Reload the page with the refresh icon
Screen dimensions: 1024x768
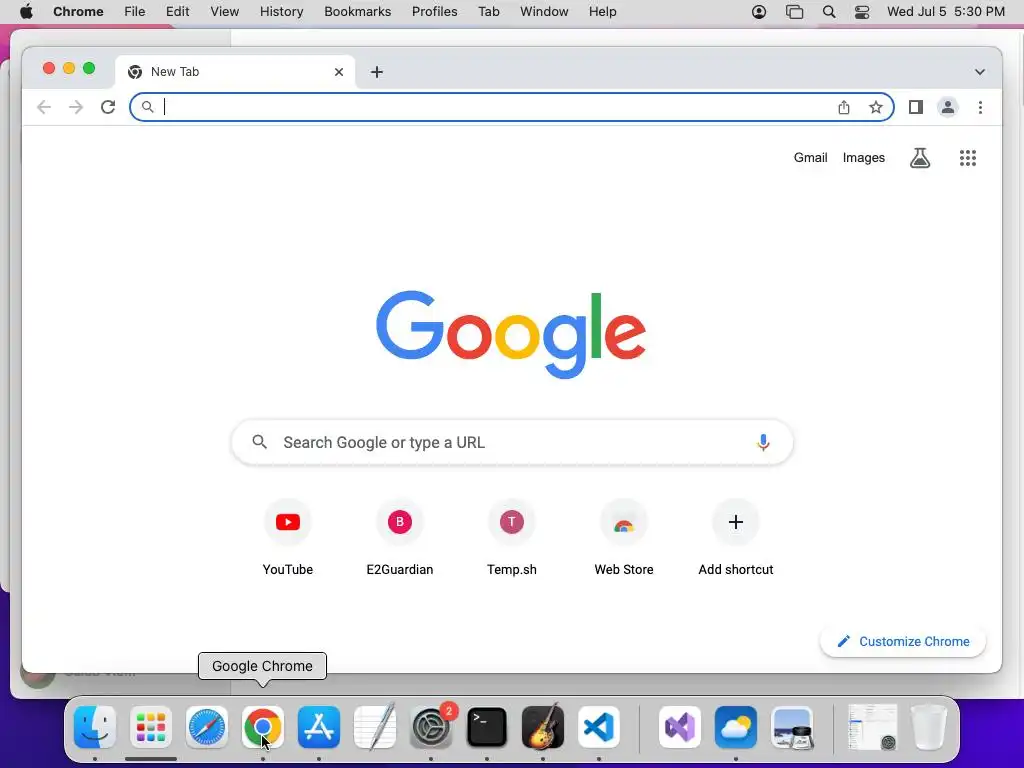[x=108, y=107]
